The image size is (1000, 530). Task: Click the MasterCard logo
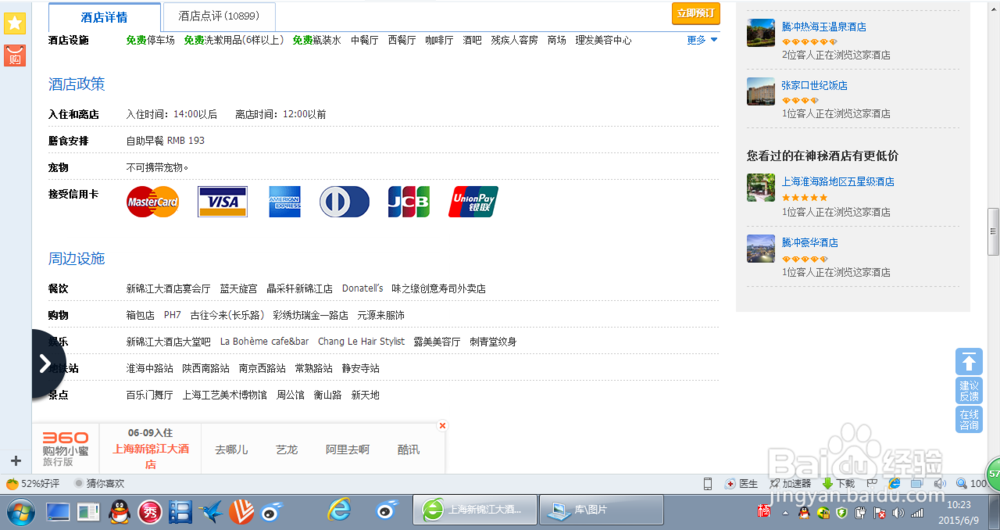[x=152, y=202]
